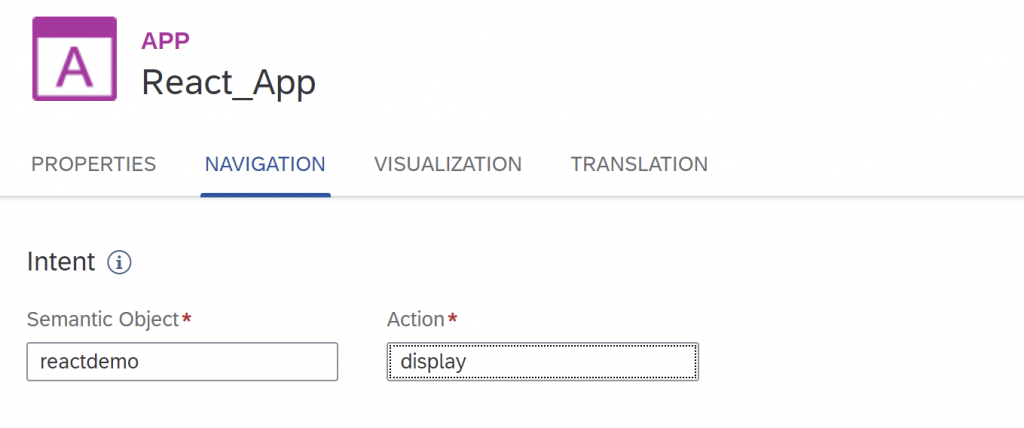Click the red asterisk beside Action
Screen dimensions: 1024x428
coord(453,317)
